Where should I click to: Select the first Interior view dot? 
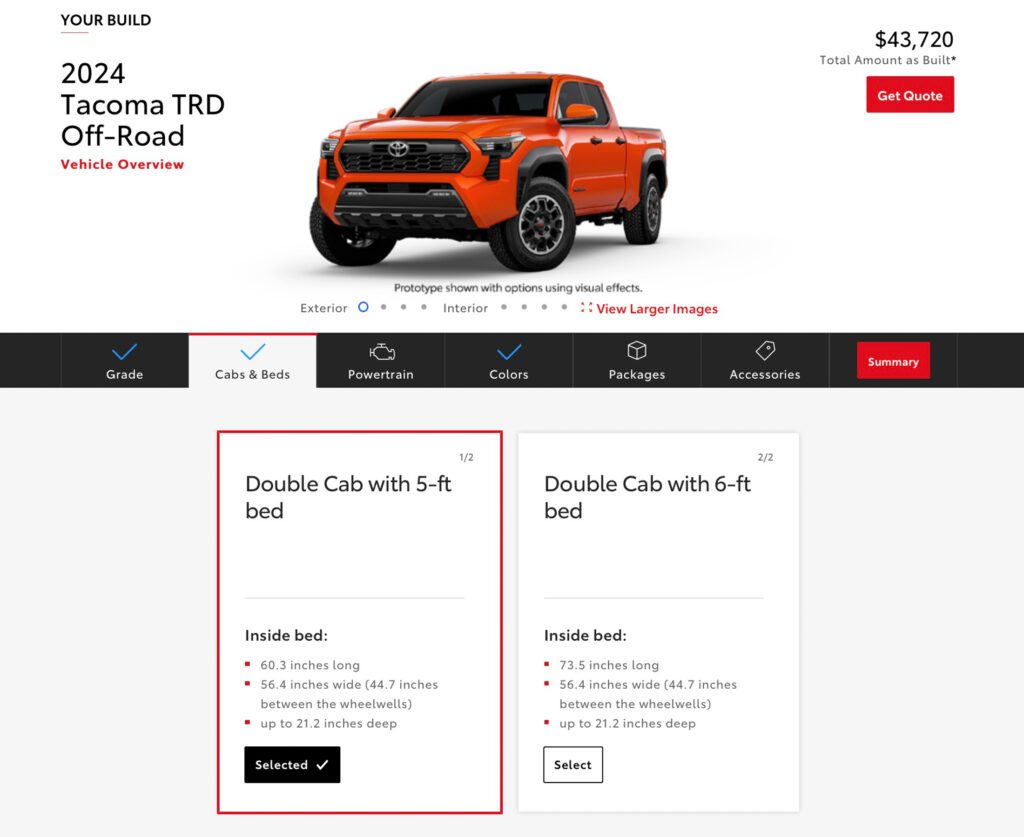(504, 307)
